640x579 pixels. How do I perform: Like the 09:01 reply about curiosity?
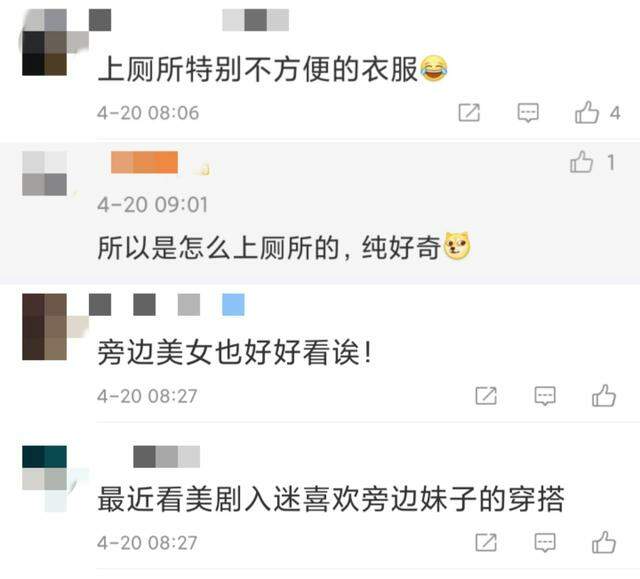tap(582, 162)
